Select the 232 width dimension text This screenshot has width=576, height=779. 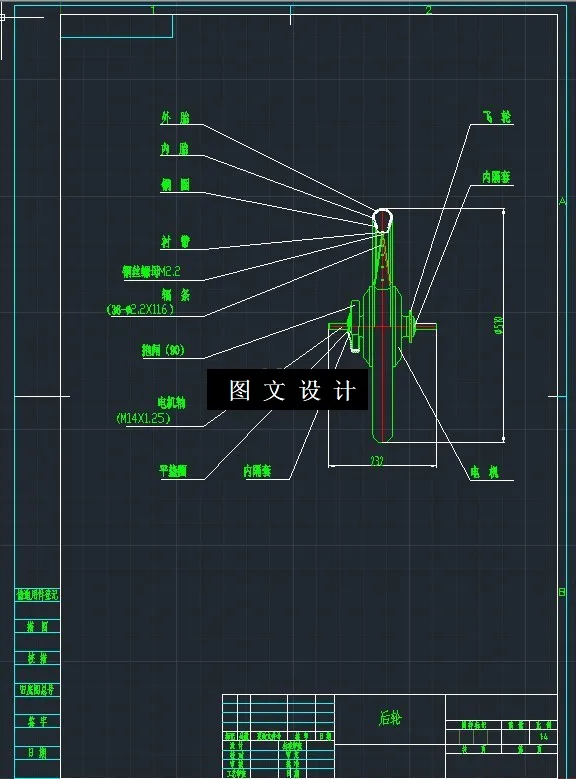(x=377, y=461)
